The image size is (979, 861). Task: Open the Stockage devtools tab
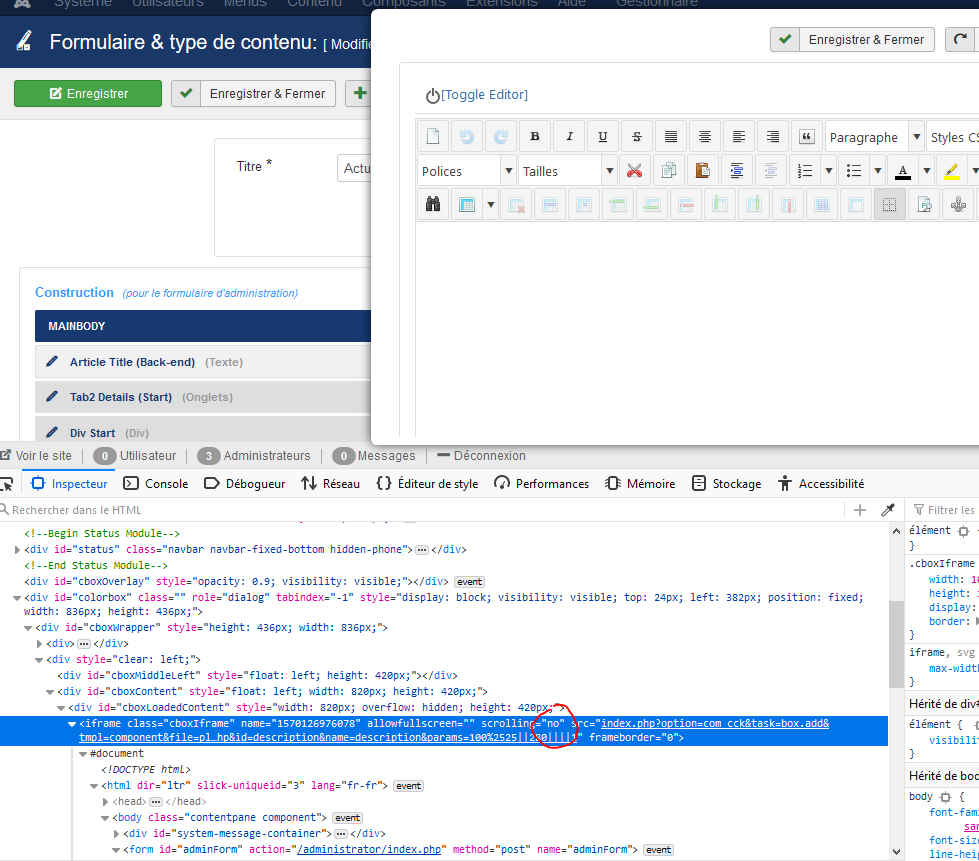click(x=727, y=484)
